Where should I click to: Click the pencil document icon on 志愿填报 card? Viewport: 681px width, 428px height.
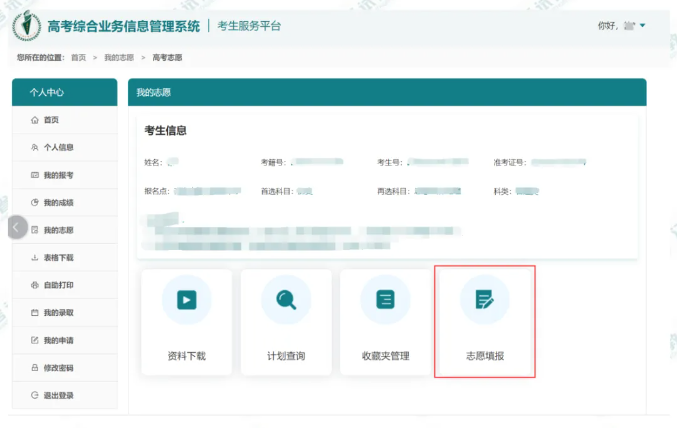[485, 300]
